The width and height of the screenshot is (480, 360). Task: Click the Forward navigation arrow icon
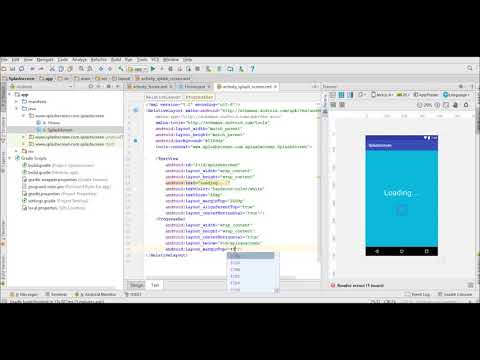point(110,69)
